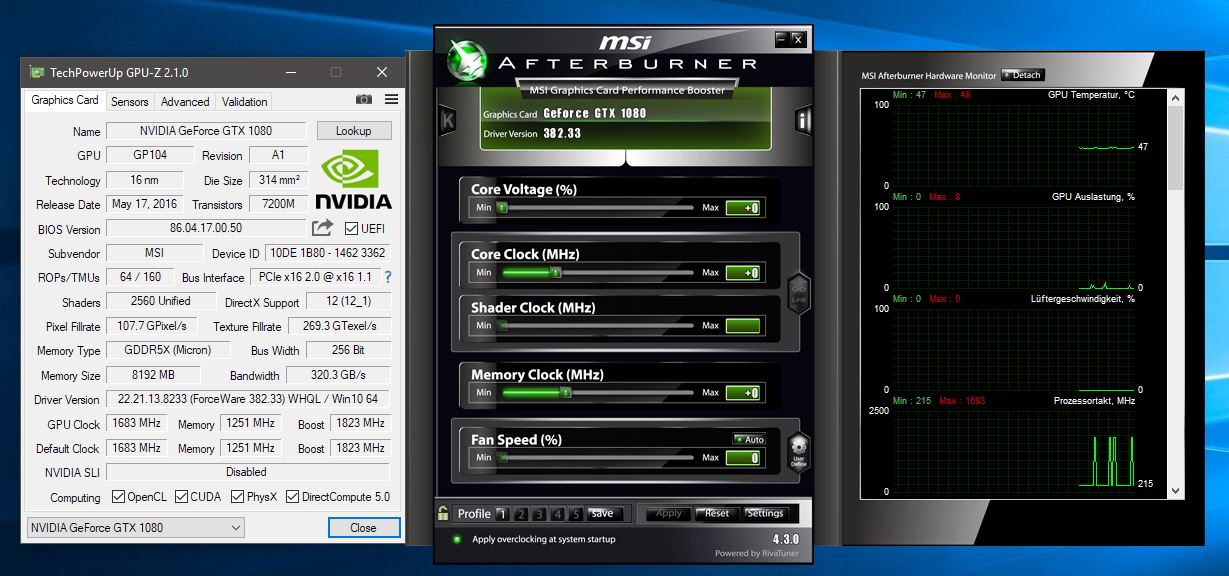
Task: Click the profile save button
Action: (603, 513)
